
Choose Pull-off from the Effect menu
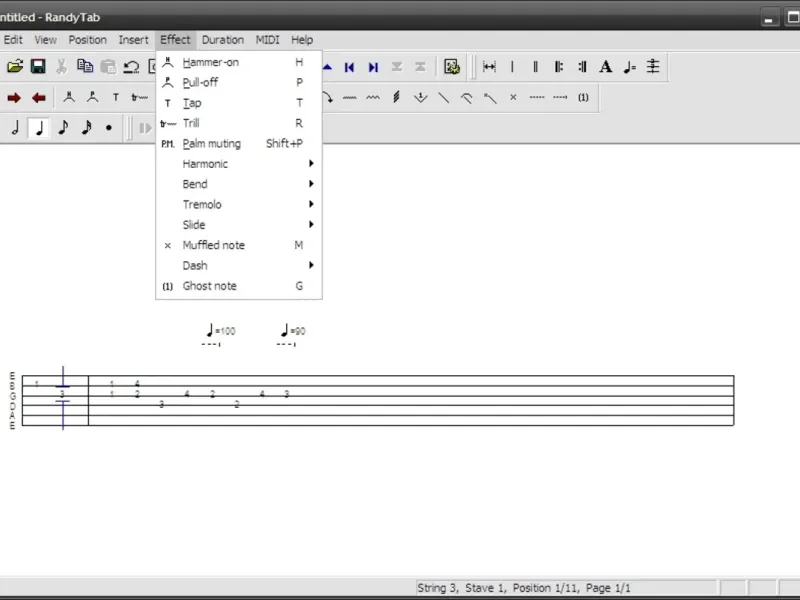(x=239, y=83)
